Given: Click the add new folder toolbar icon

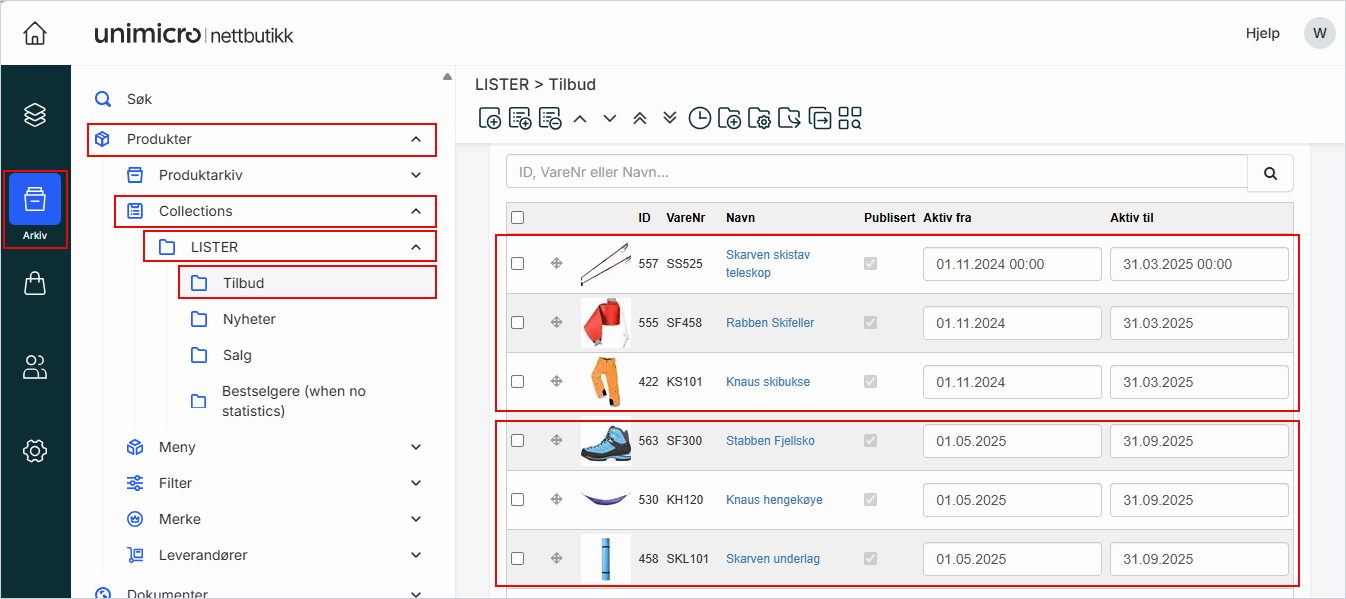Looking at the screenshot, I should [730, 119].
